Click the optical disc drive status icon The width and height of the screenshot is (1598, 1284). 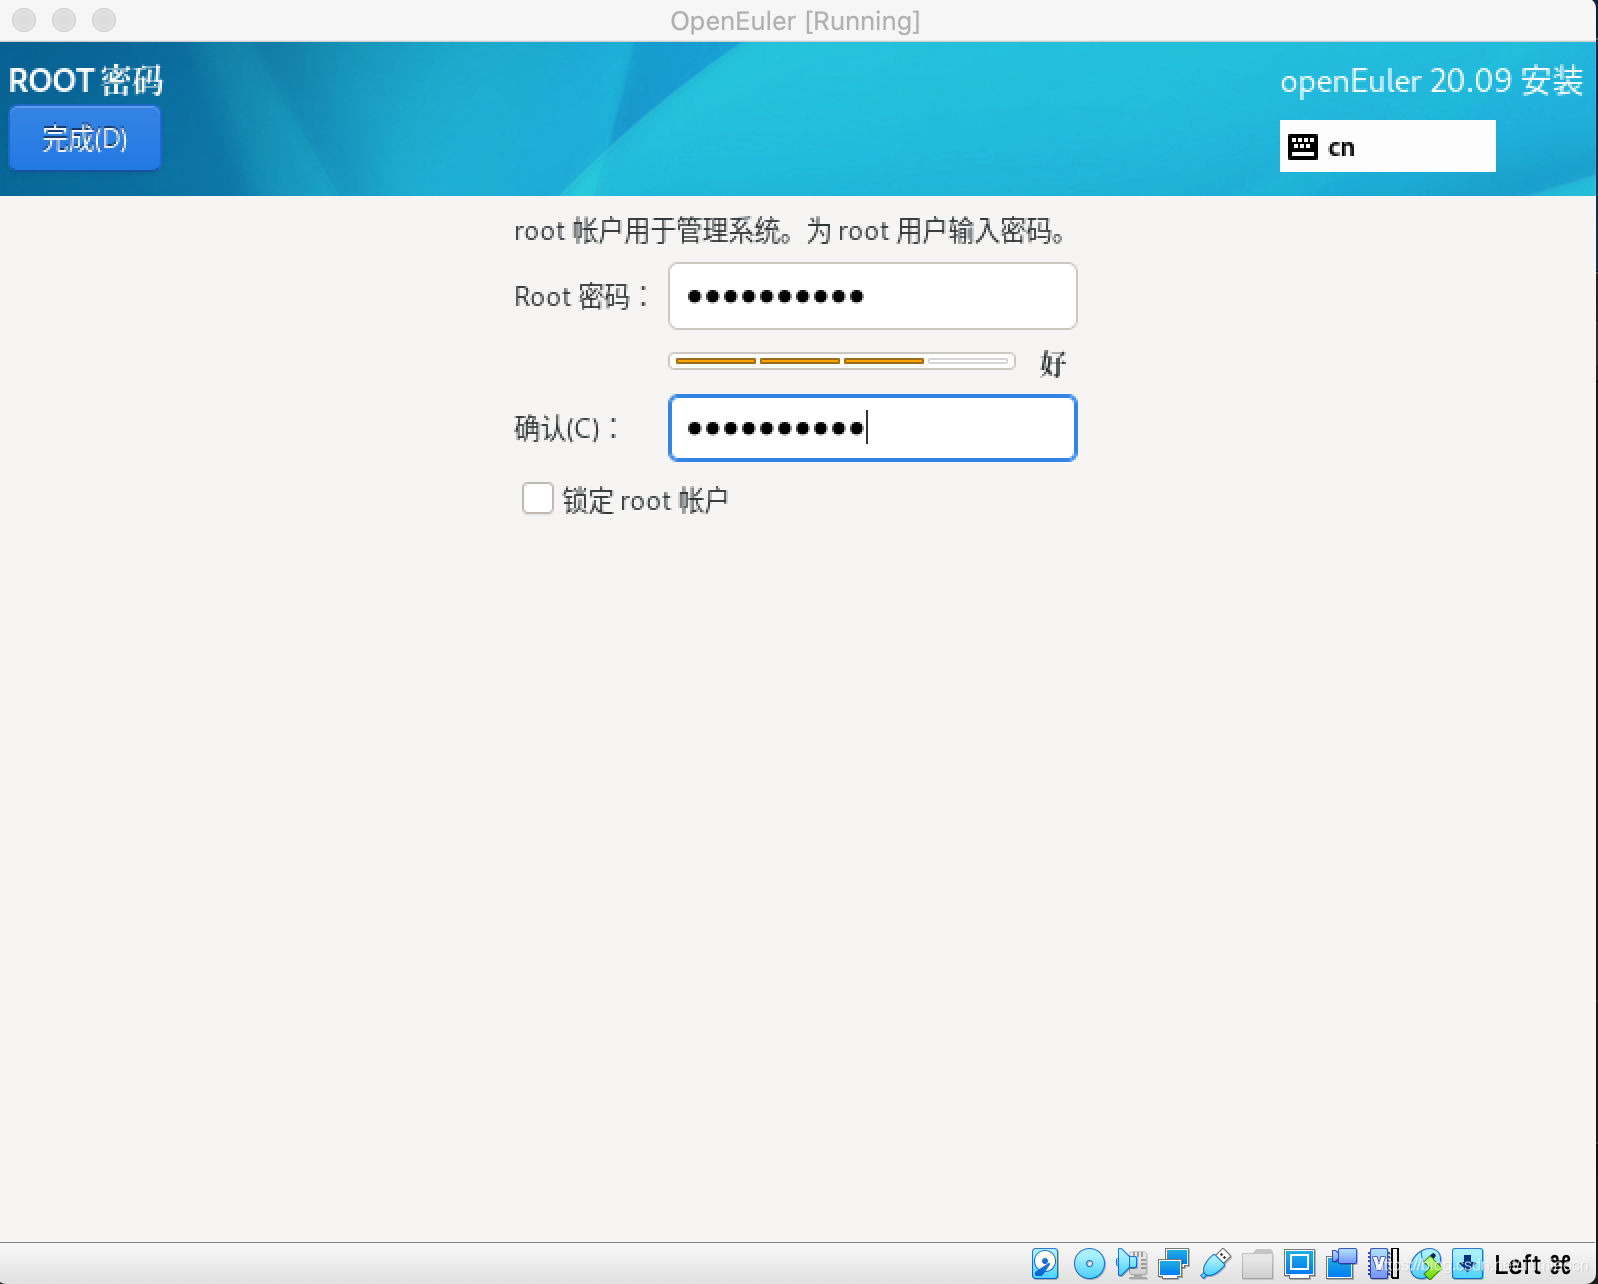[x=1089, y=1264]
